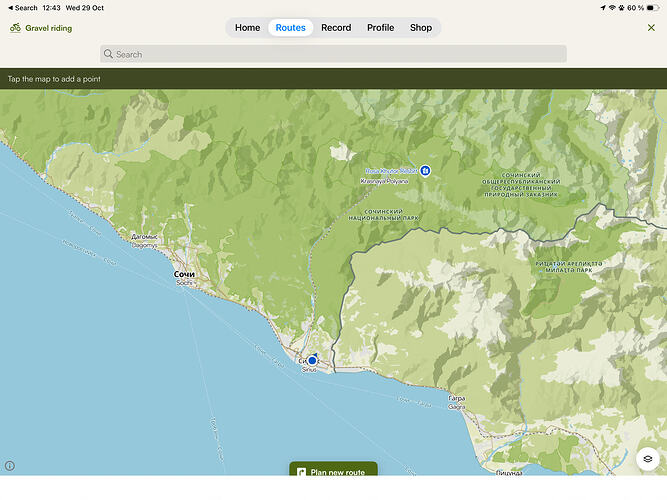Select the Routes tab
Viewport: 667px width, 500px height.
(290, 28)
